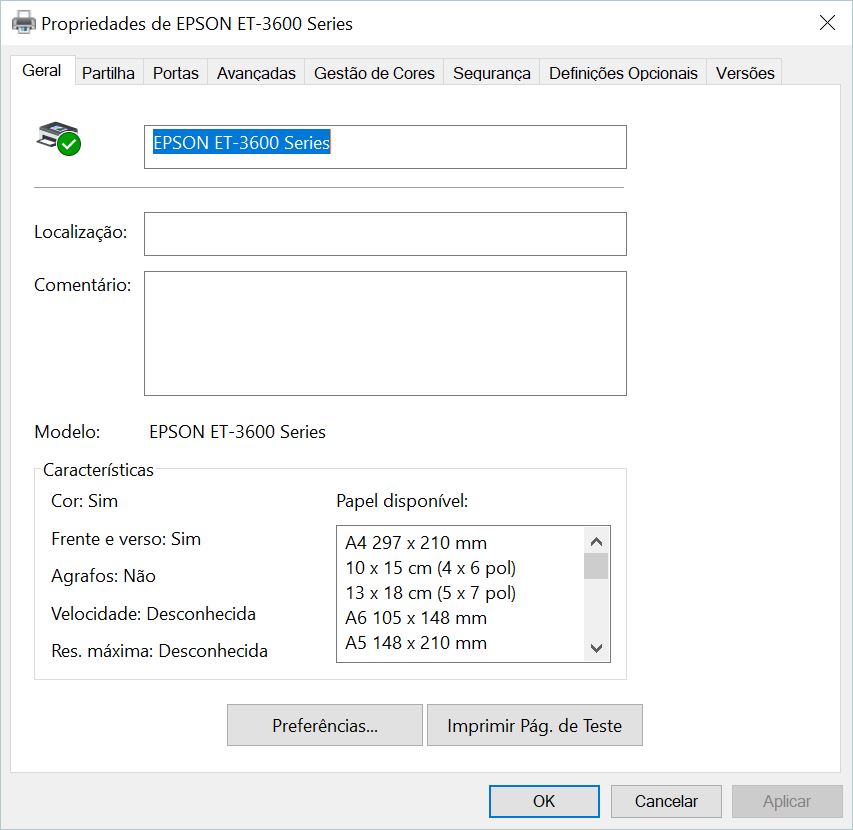853x830 pixels.
Task: Click inside the Comentário text box
Action: tap(385, 333)
